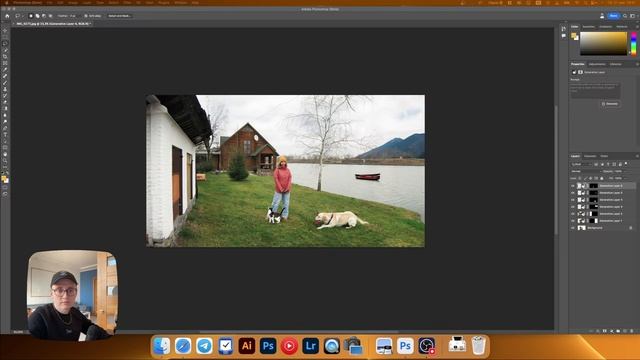Switch to the Paths tab
Viewport: 640px width, 360px height.
(604, 156)
